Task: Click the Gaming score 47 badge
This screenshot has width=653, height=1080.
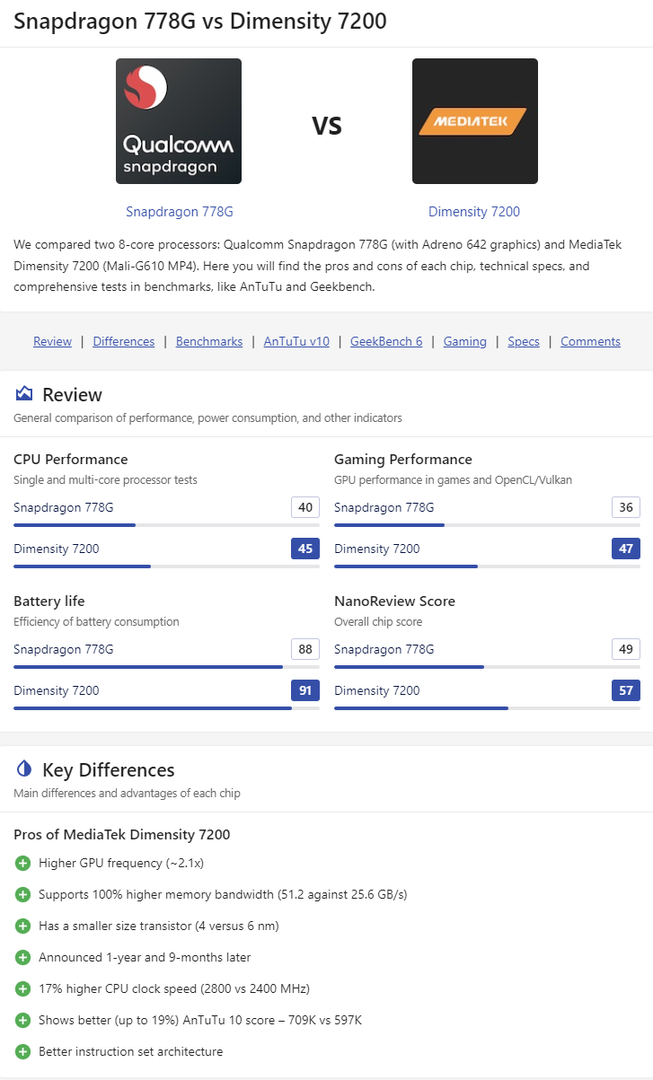Action: coord(626,549)
